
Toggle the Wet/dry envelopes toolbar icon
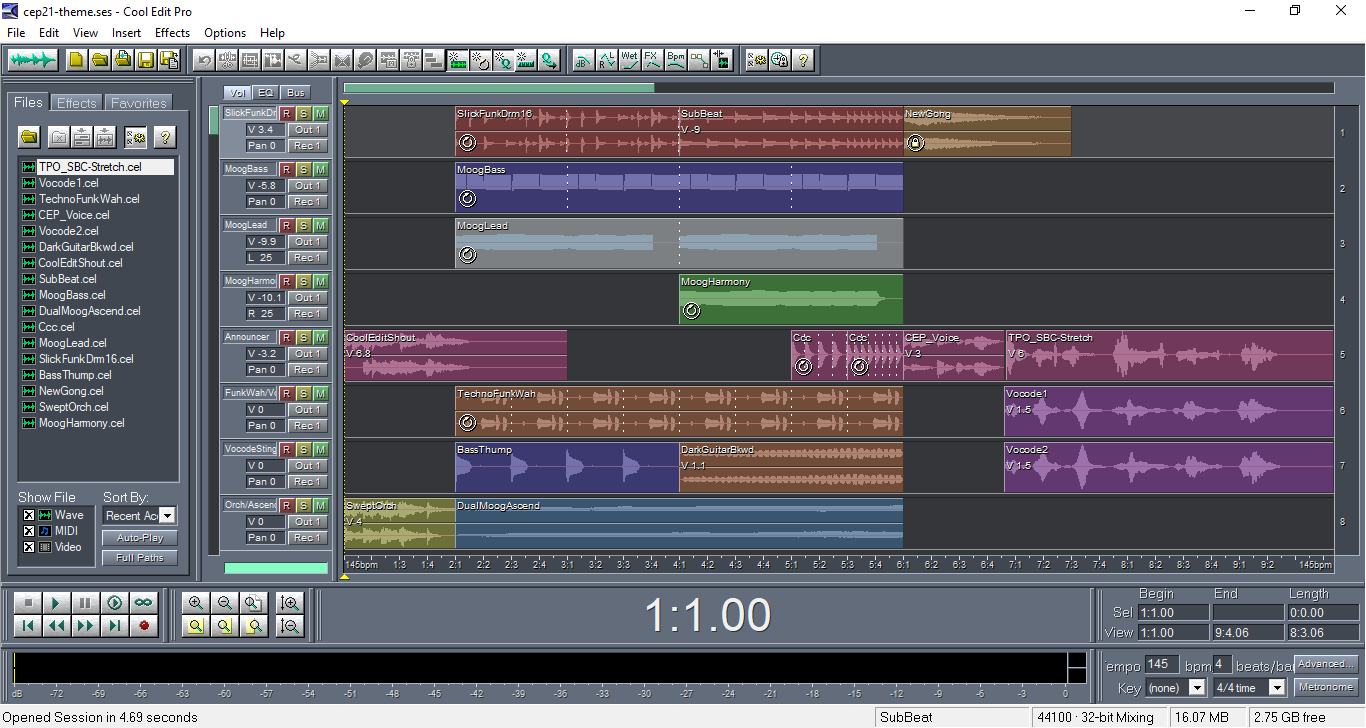click(629, 60)
